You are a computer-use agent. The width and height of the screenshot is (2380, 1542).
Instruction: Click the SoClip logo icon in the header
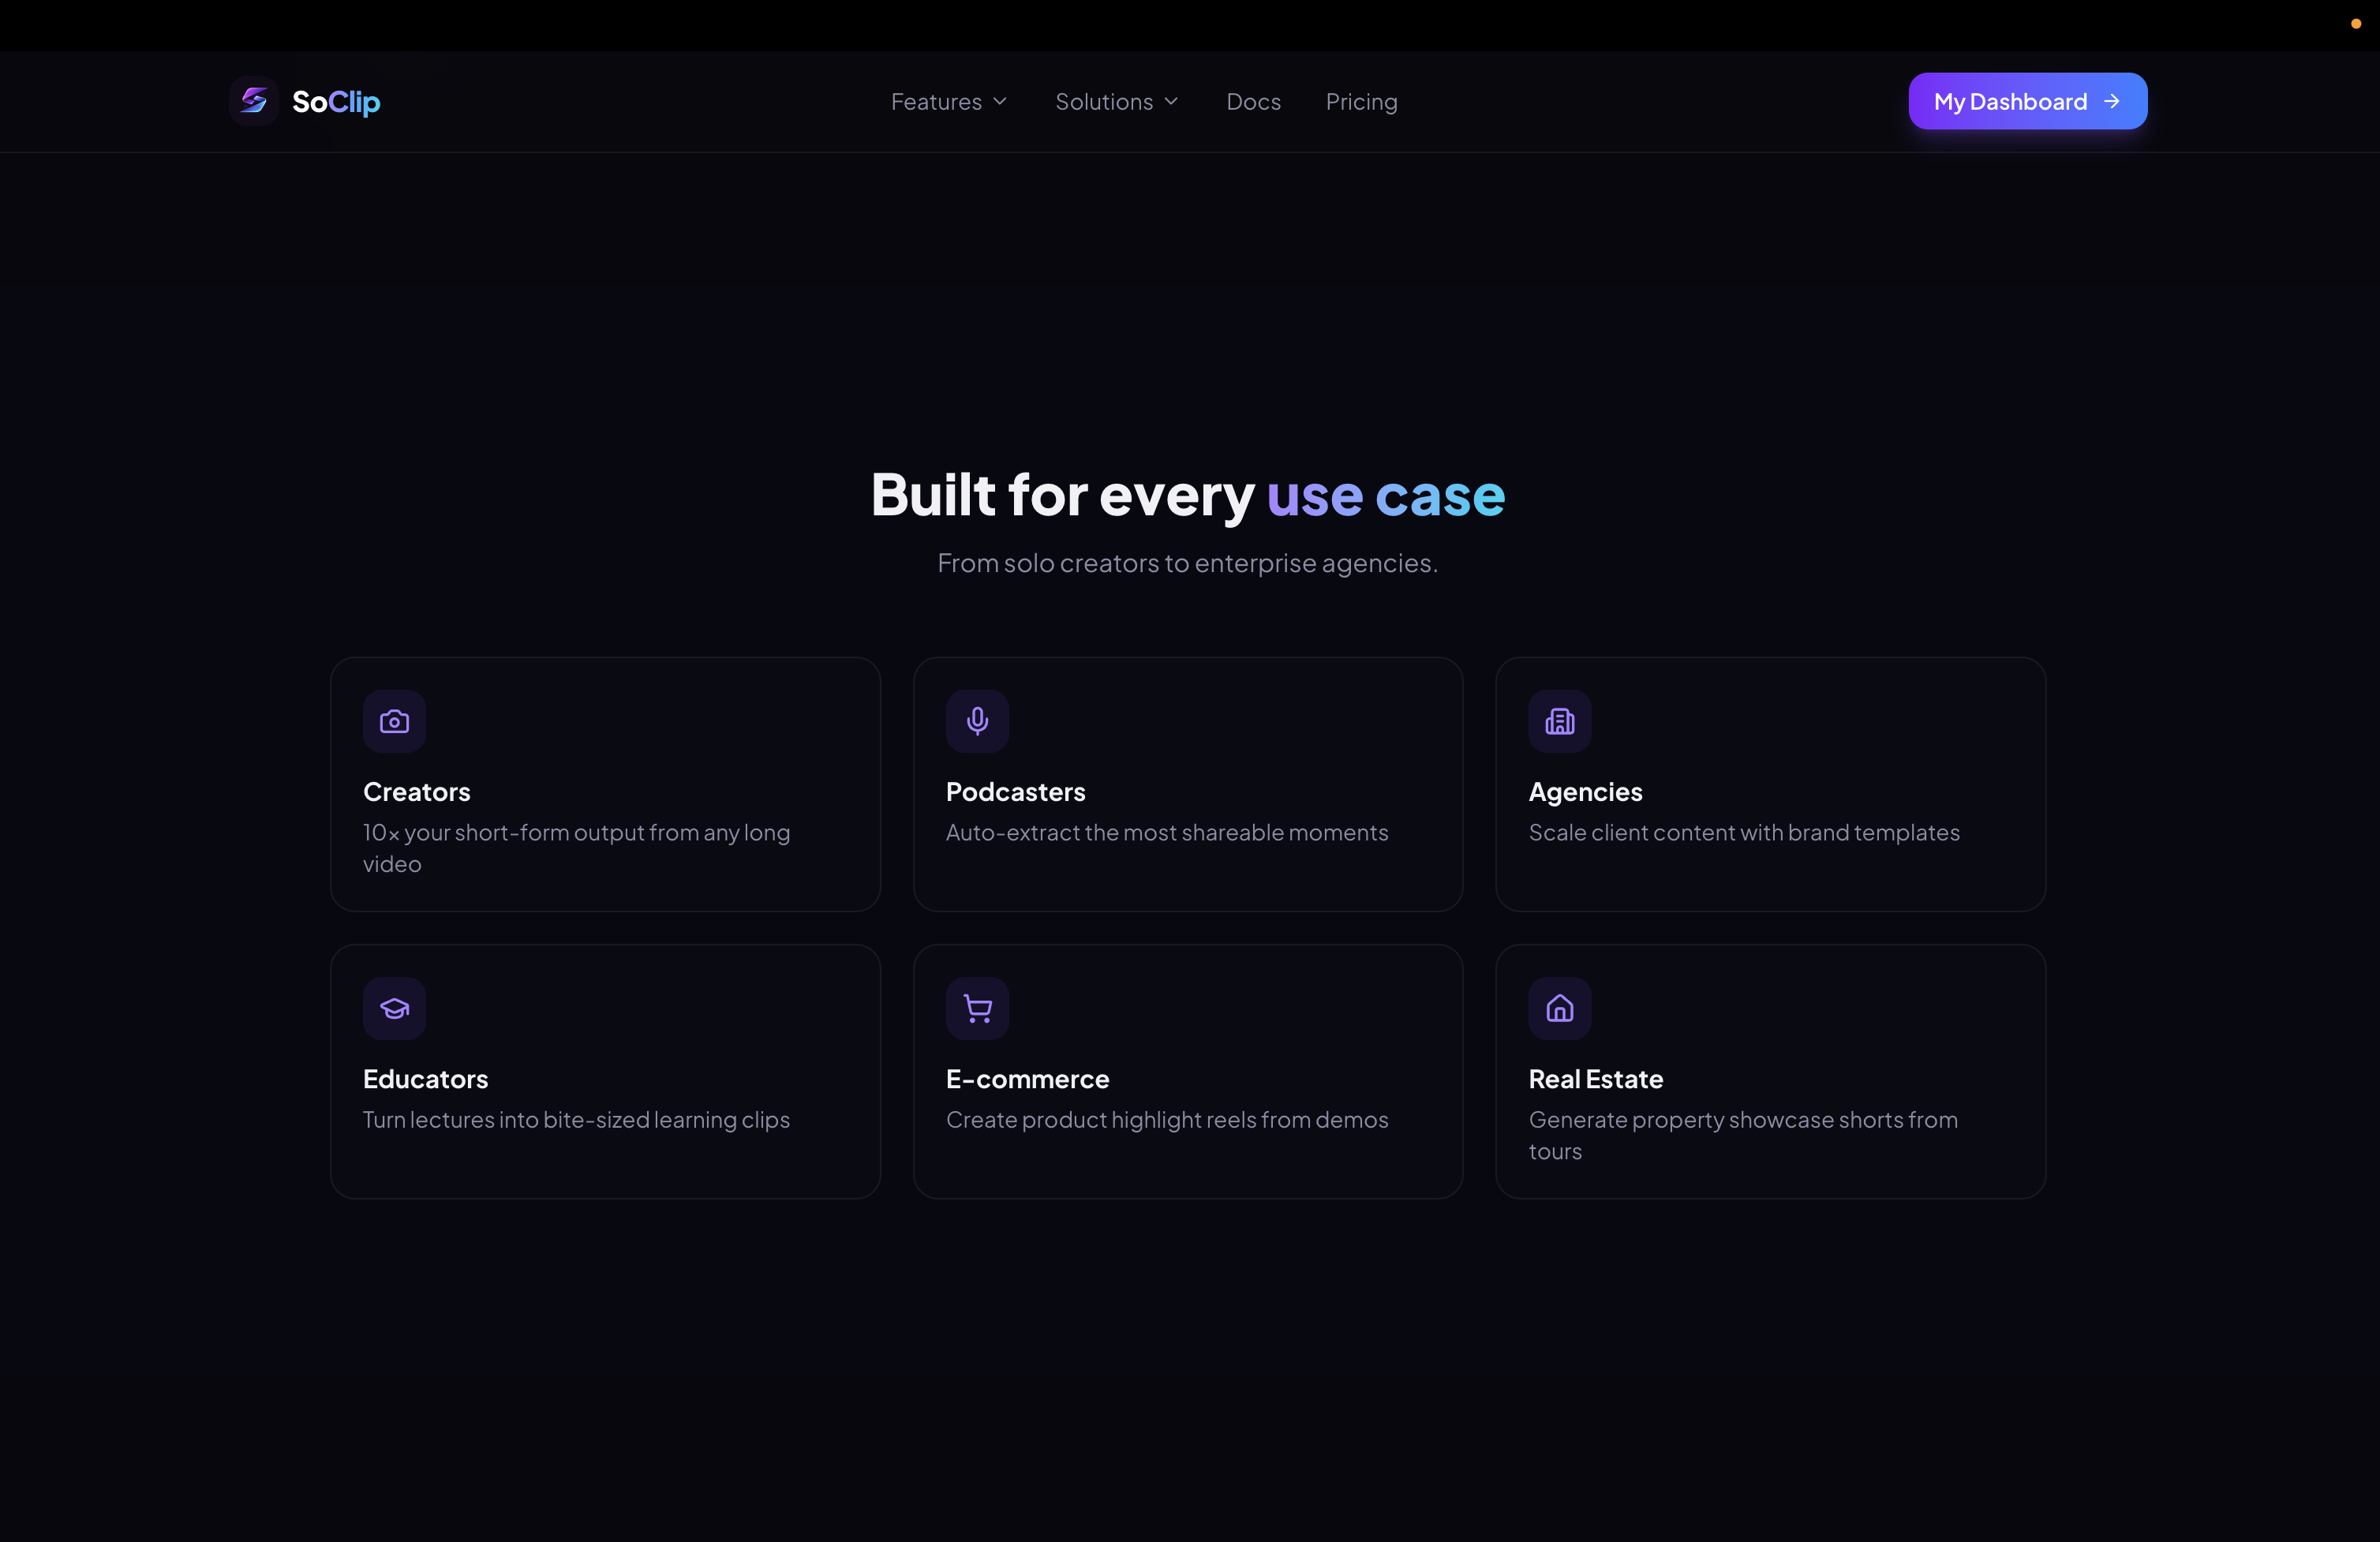click(255, 100)
